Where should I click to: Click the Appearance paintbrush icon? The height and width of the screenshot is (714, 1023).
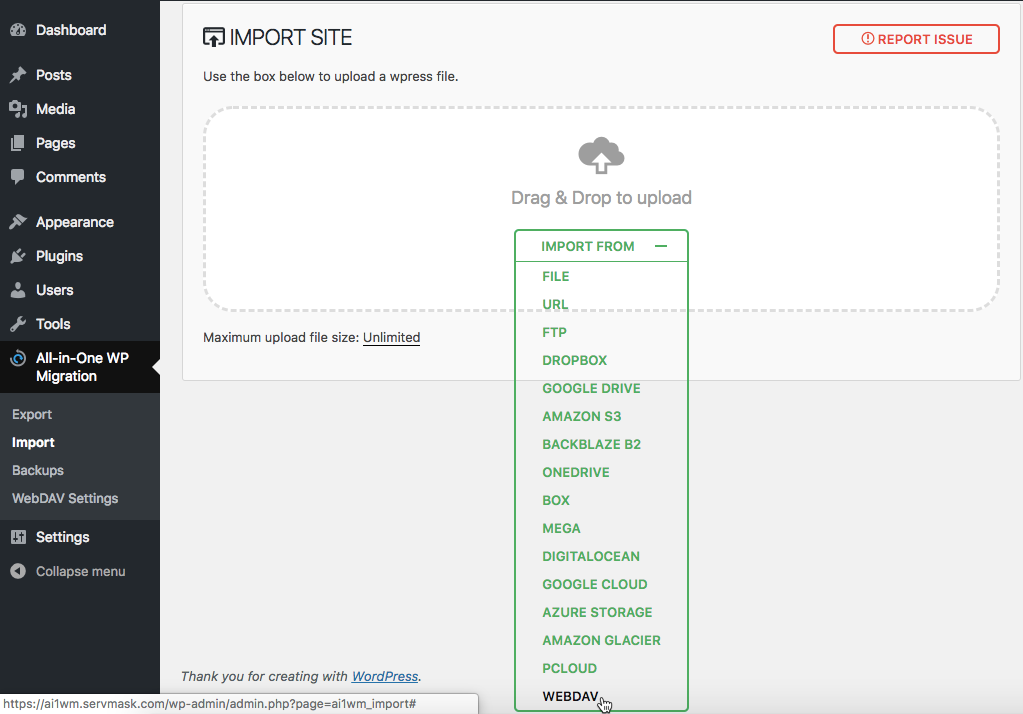18,222
